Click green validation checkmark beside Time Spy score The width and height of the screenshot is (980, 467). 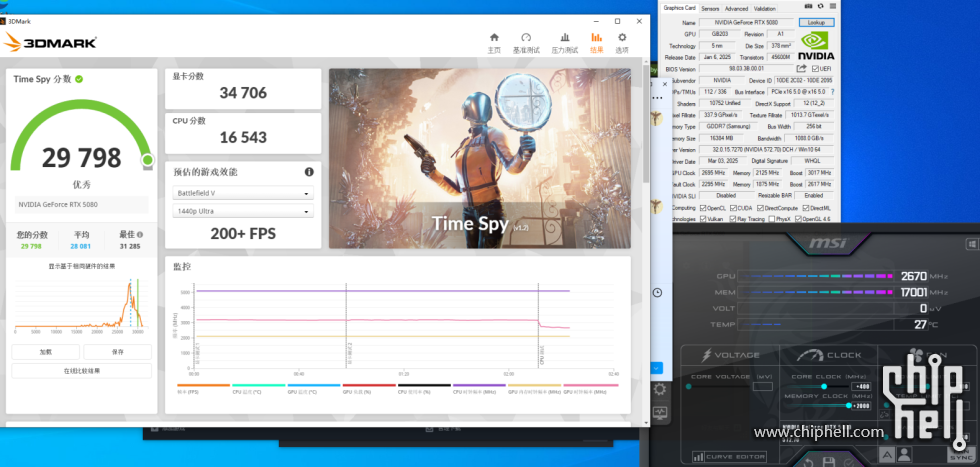click(79, 79)
